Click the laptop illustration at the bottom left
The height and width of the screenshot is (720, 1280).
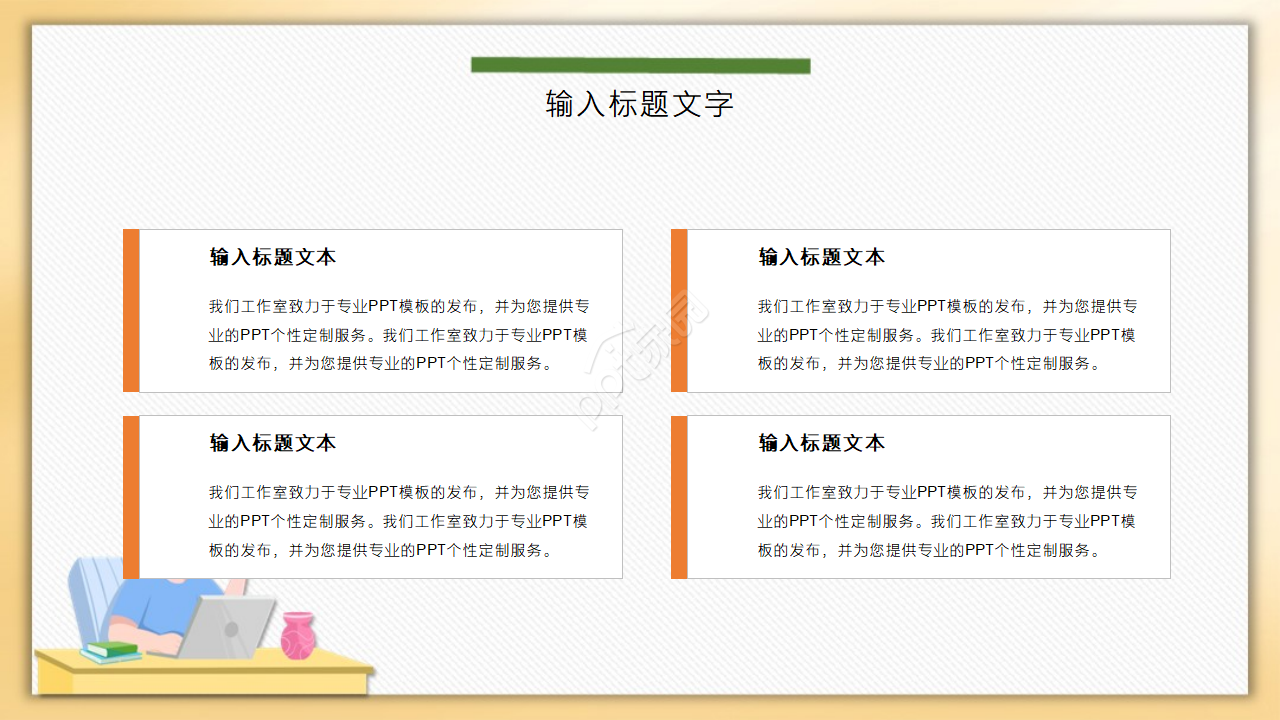click(225, 625)
